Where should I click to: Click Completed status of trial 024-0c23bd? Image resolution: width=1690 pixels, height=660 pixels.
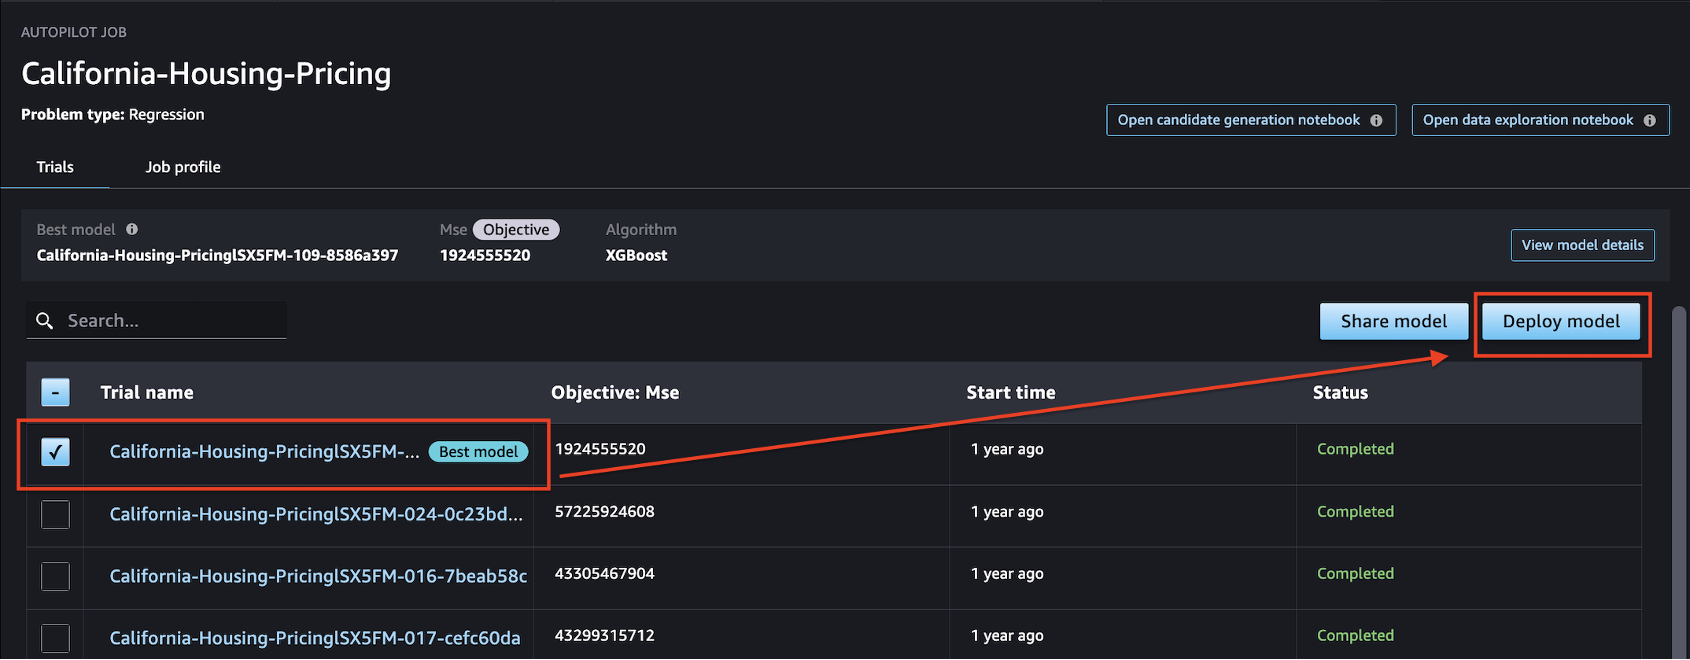1355,512
